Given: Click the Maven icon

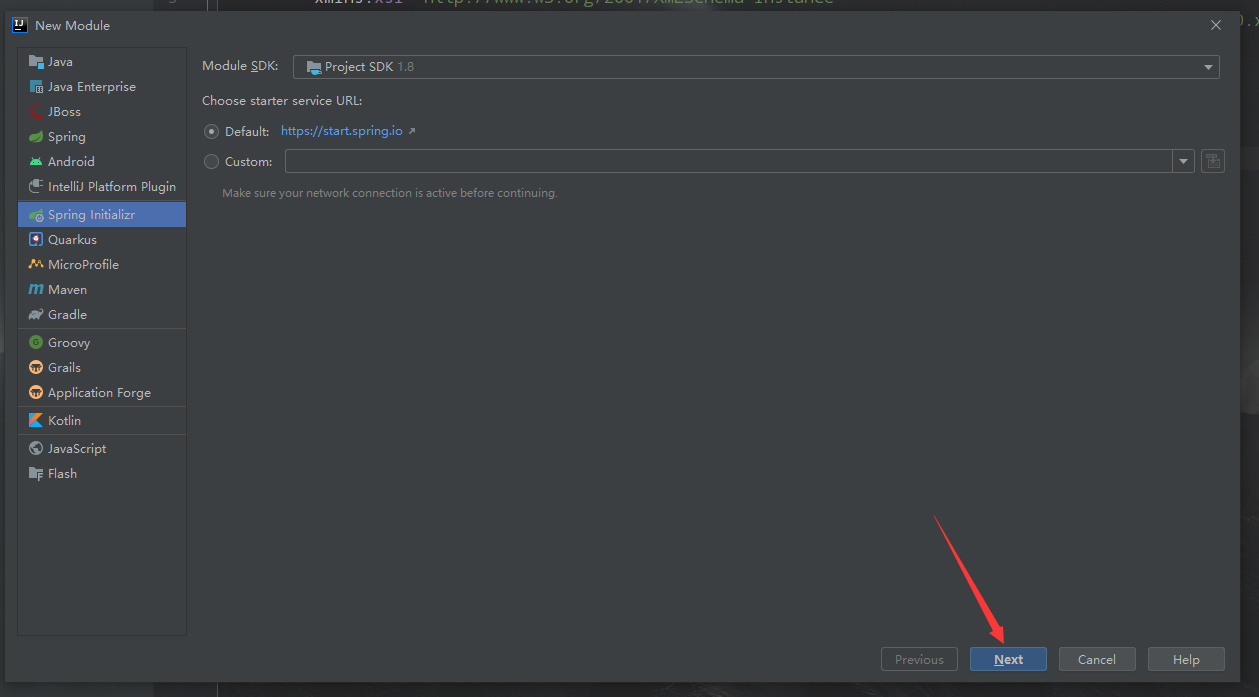Looking at the screenshot, I should tap(36, 290).
